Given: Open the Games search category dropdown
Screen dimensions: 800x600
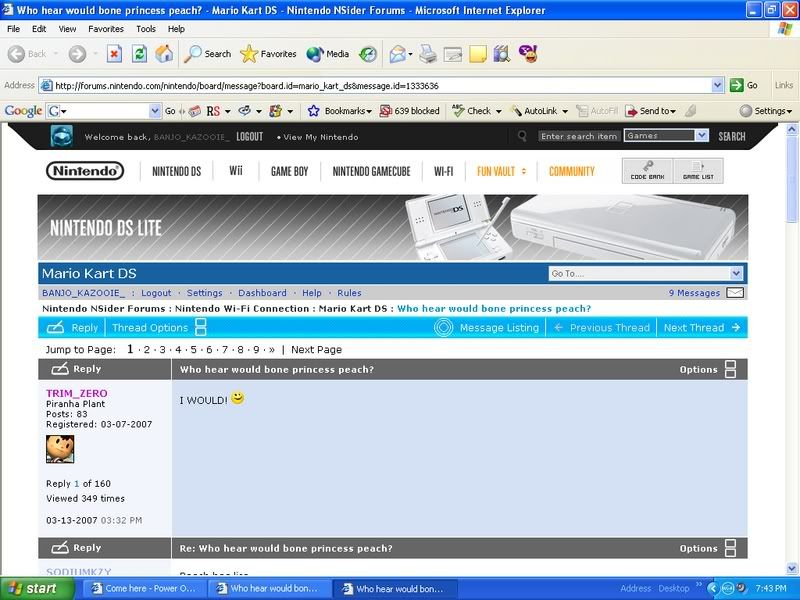Looking at the screenshot, I should [x=666, y=135].
